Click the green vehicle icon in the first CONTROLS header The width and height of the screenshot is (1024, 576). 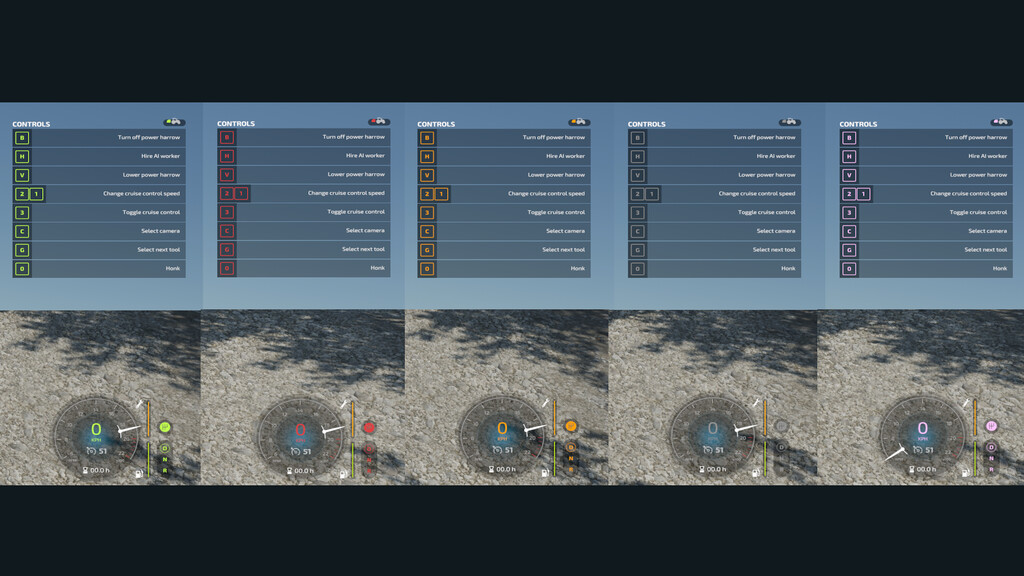click(175, 122)
